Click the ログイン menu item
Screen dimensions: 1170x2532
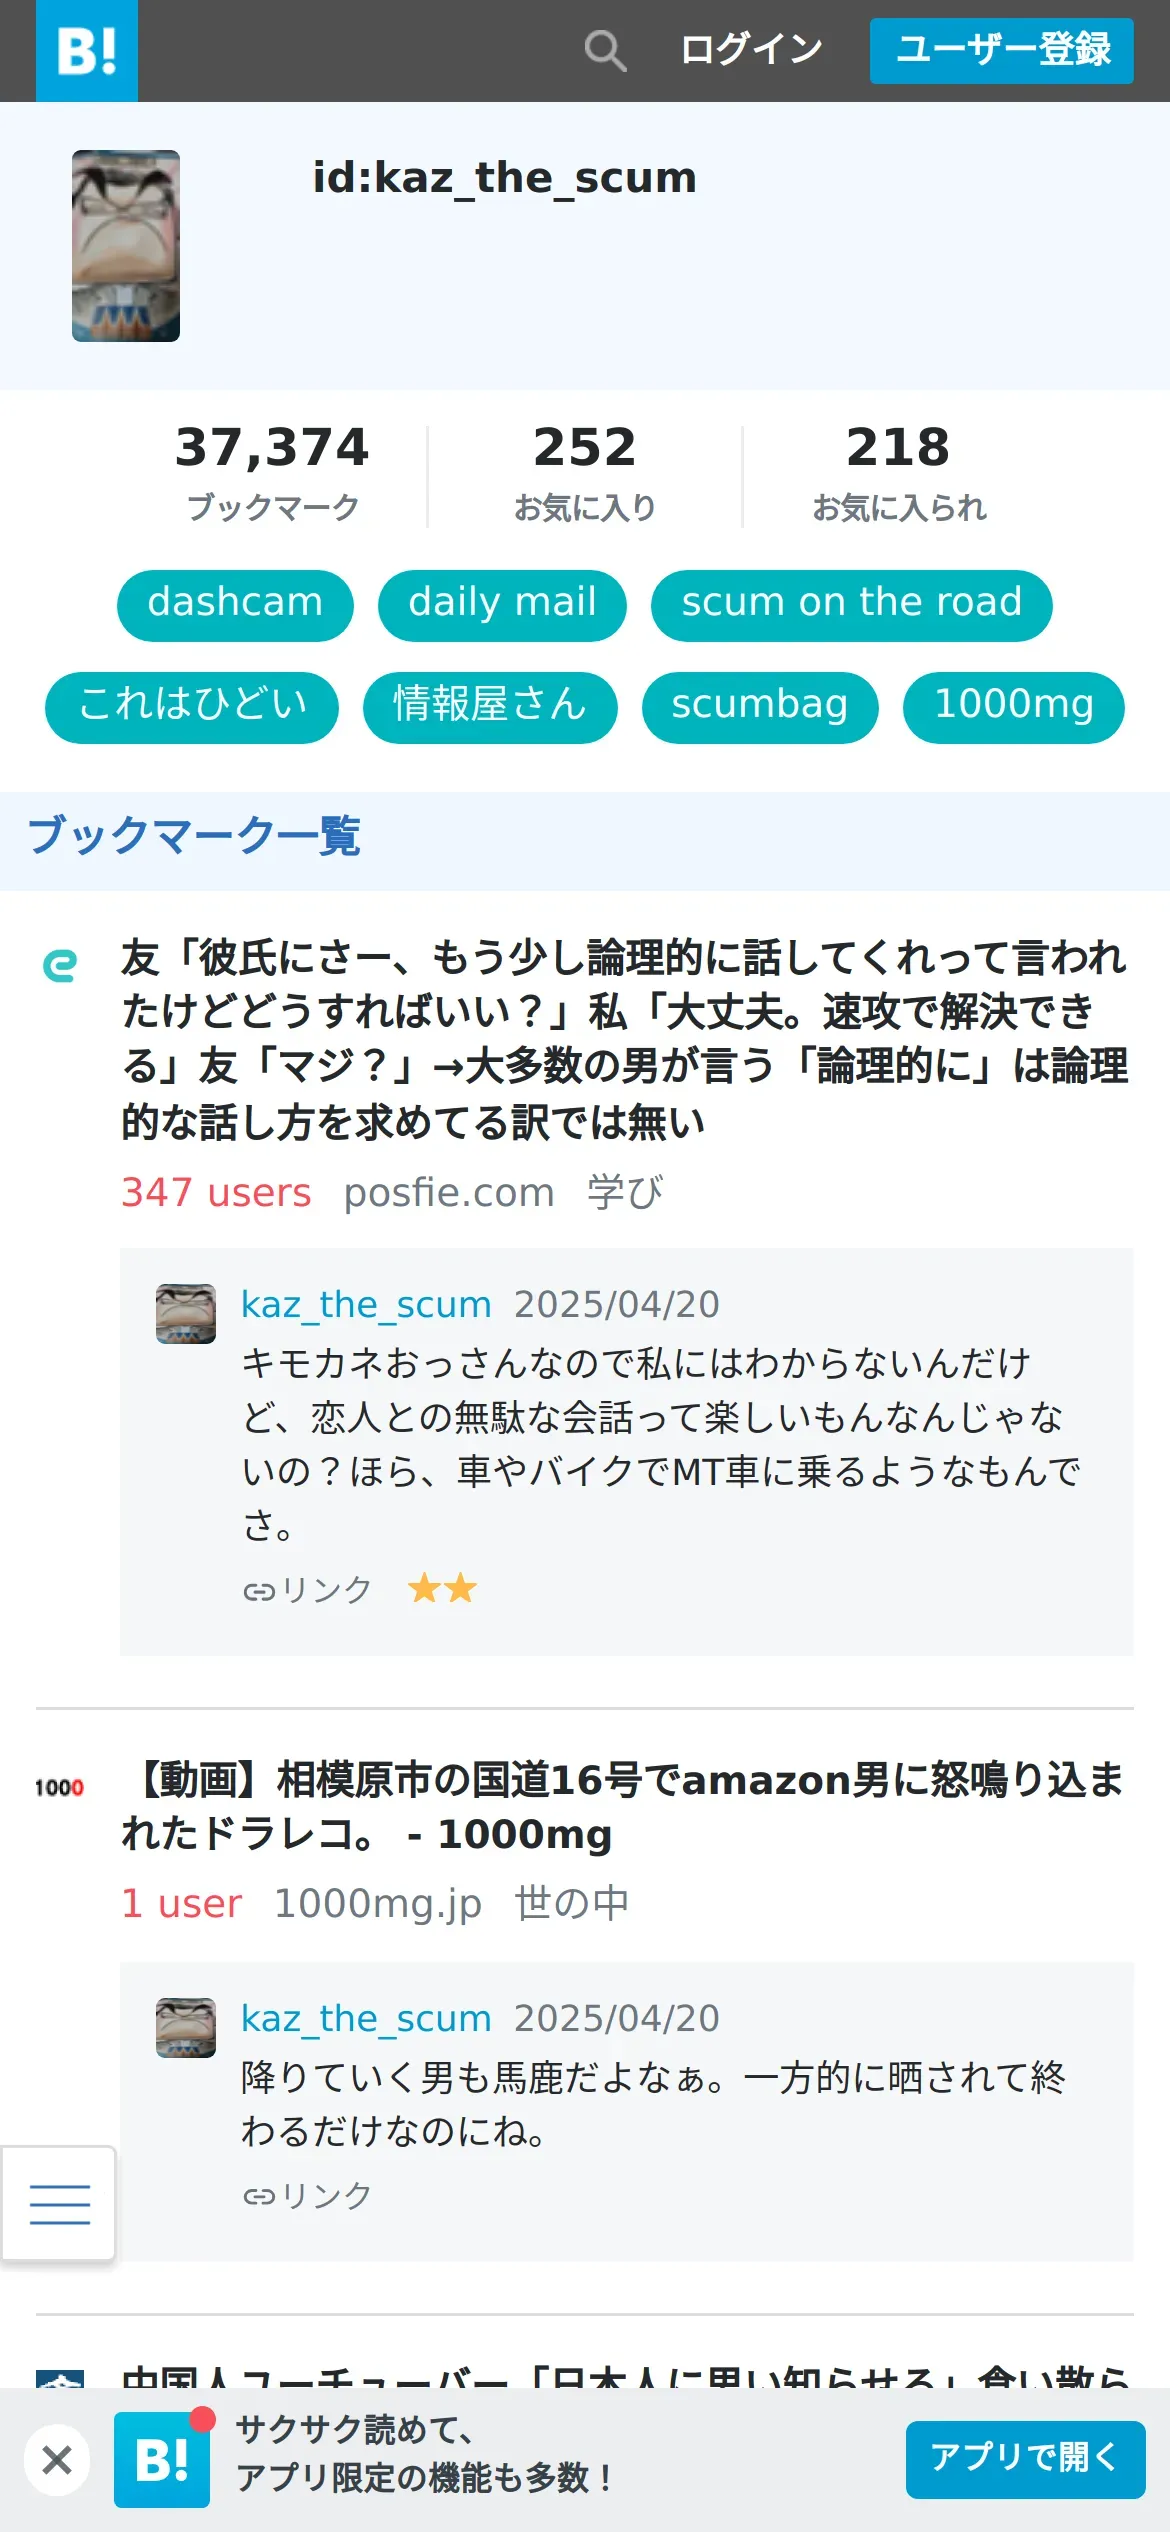751,50
